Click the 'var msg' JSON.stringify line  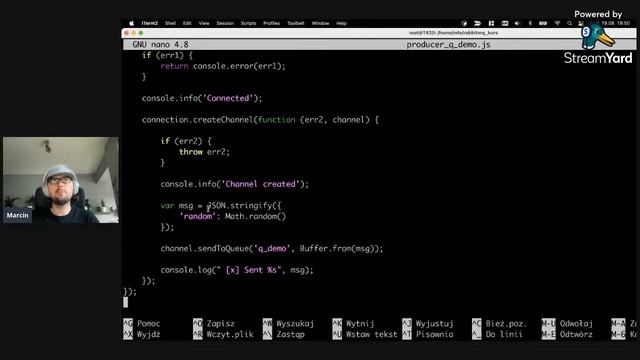[x=221, y=206]
